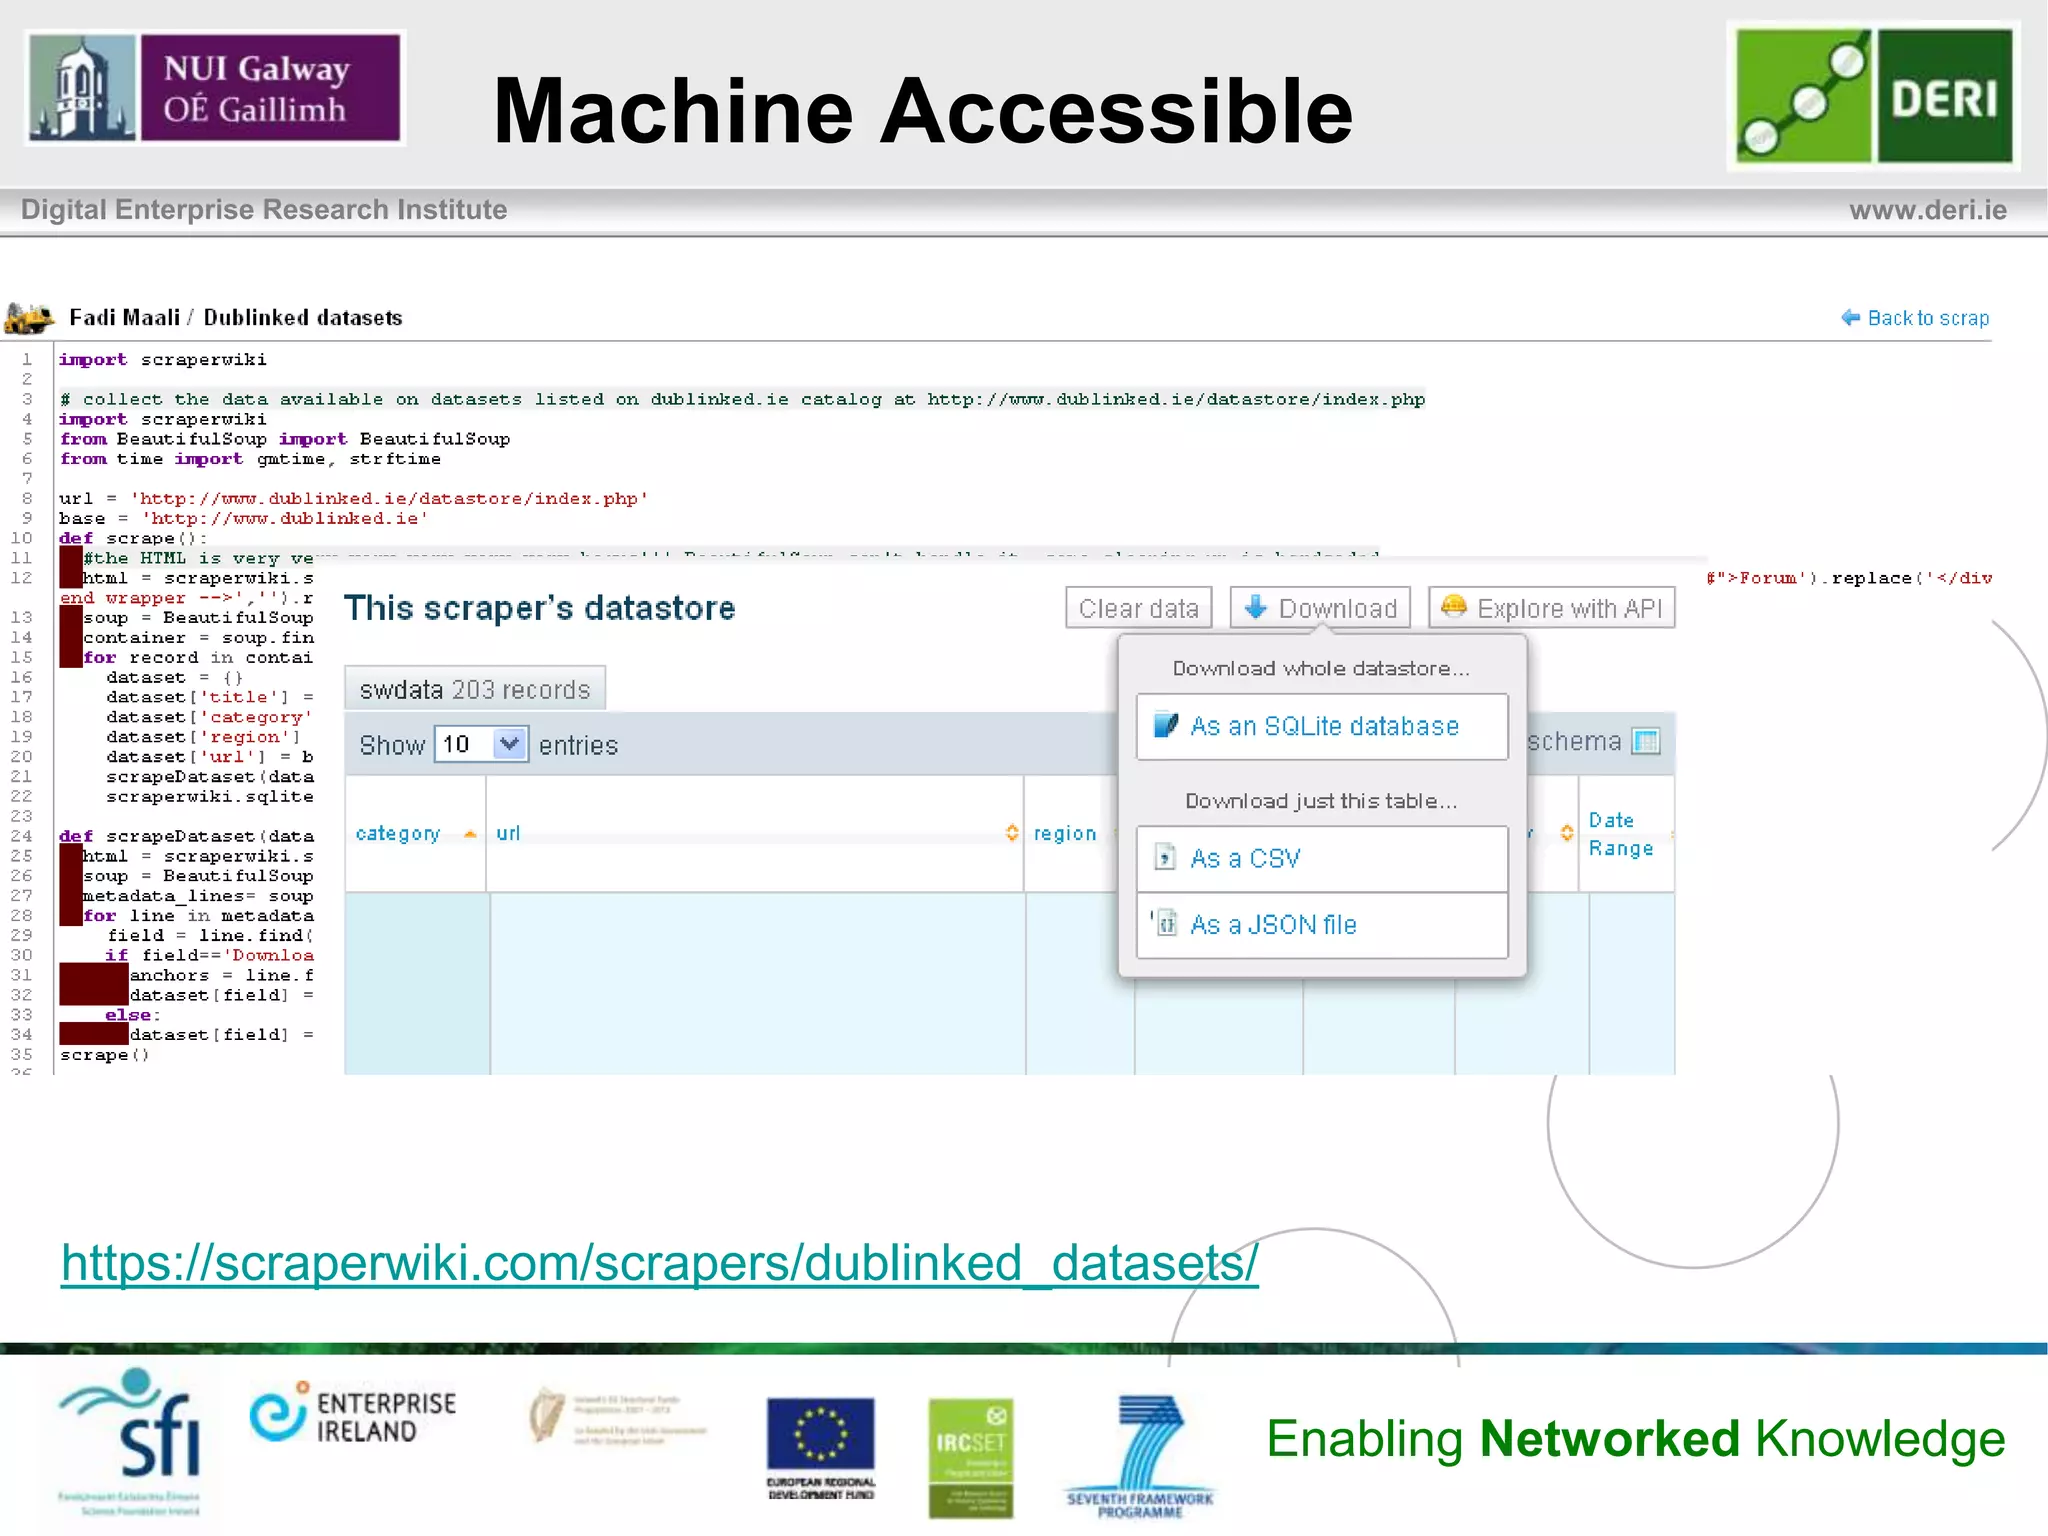
Task: Click the Download dropdown button
Action: [1319, 608]
